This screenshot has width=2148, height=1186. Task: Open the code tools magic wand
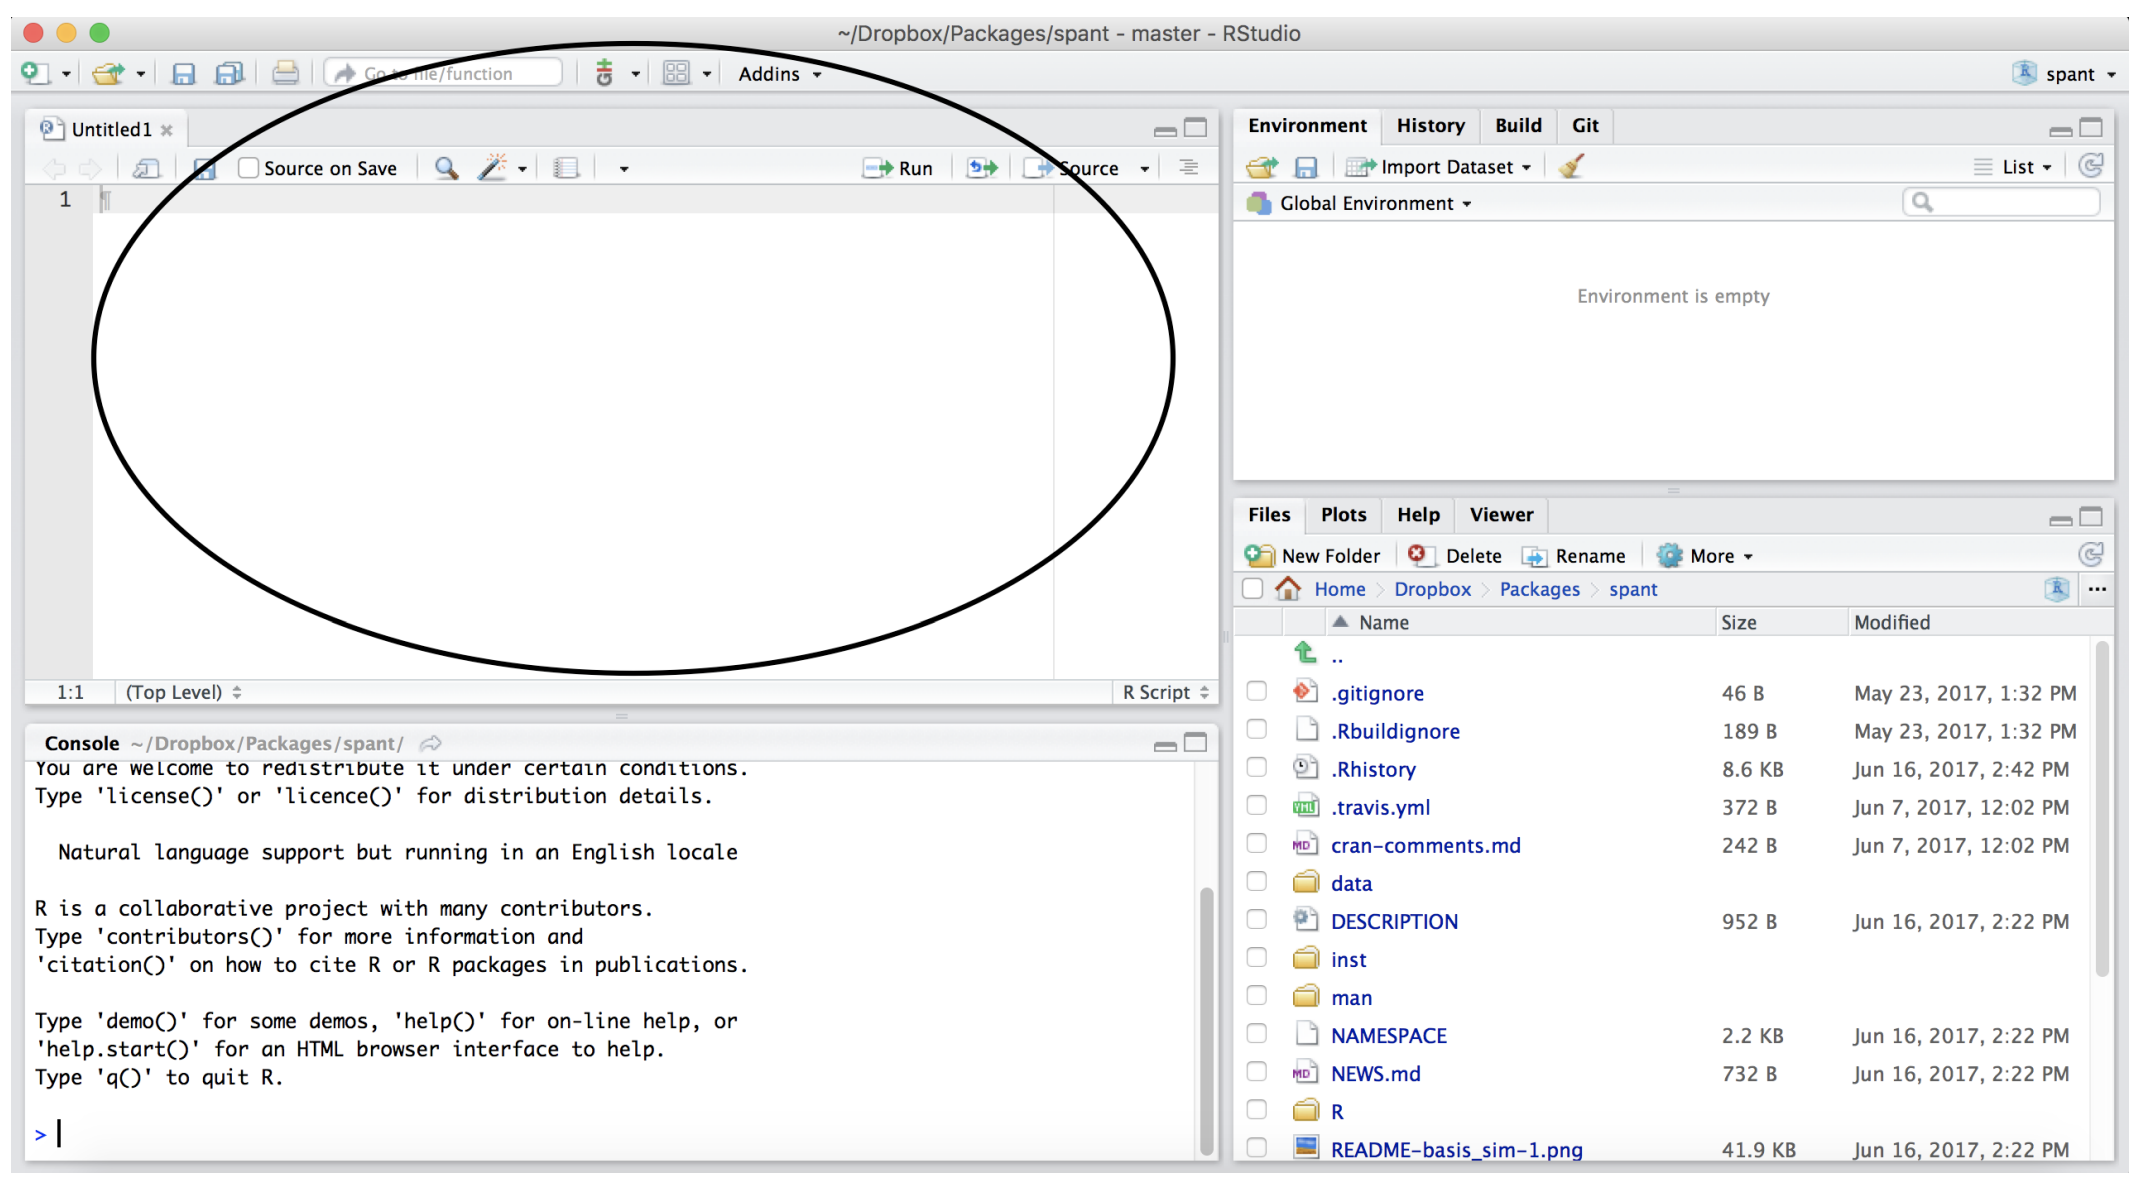[492, 168]
